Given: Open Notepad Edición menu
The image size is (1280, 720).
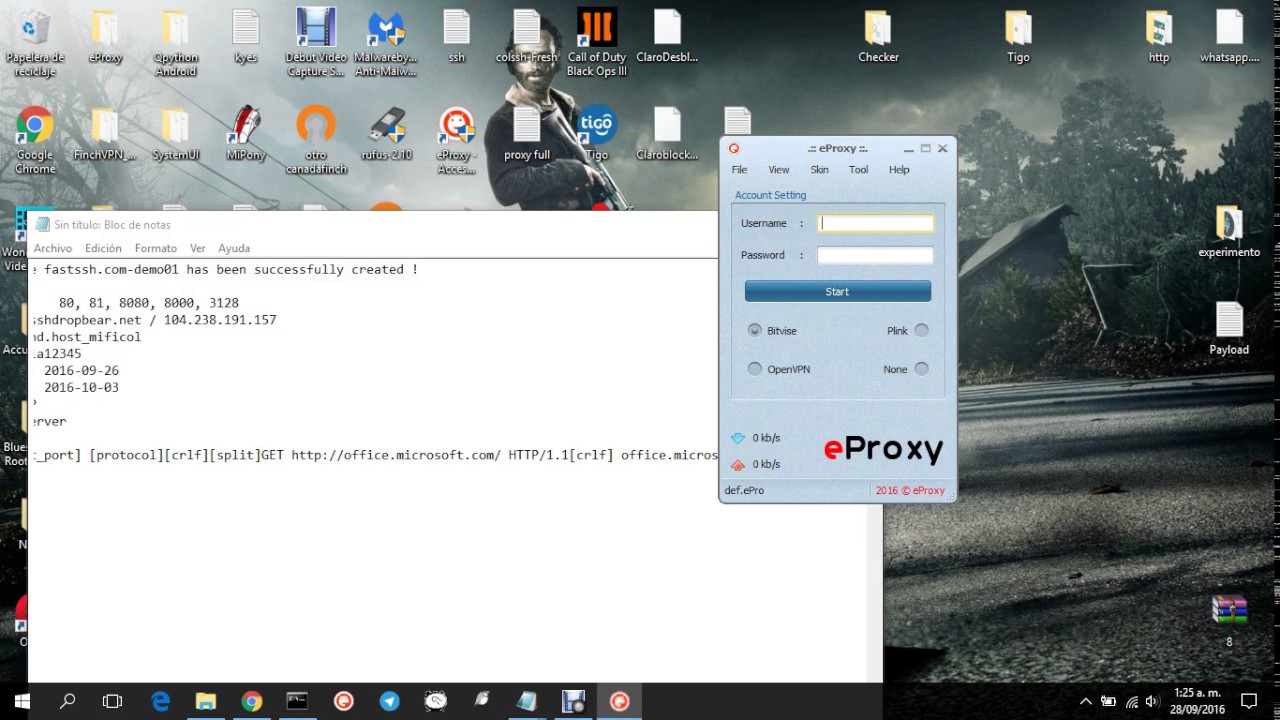Looking at the screenshot, I should (x=103, y=248).
